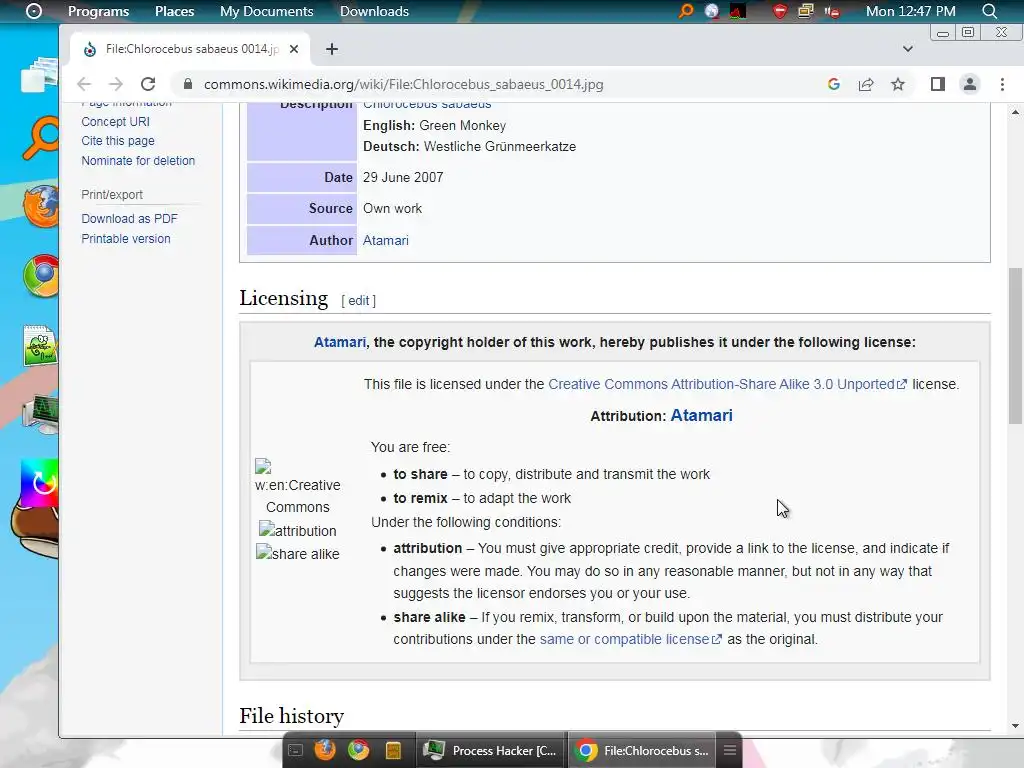1024x768 pixels.
Task: Click the red shield tray icon
Action: [780, 11]
